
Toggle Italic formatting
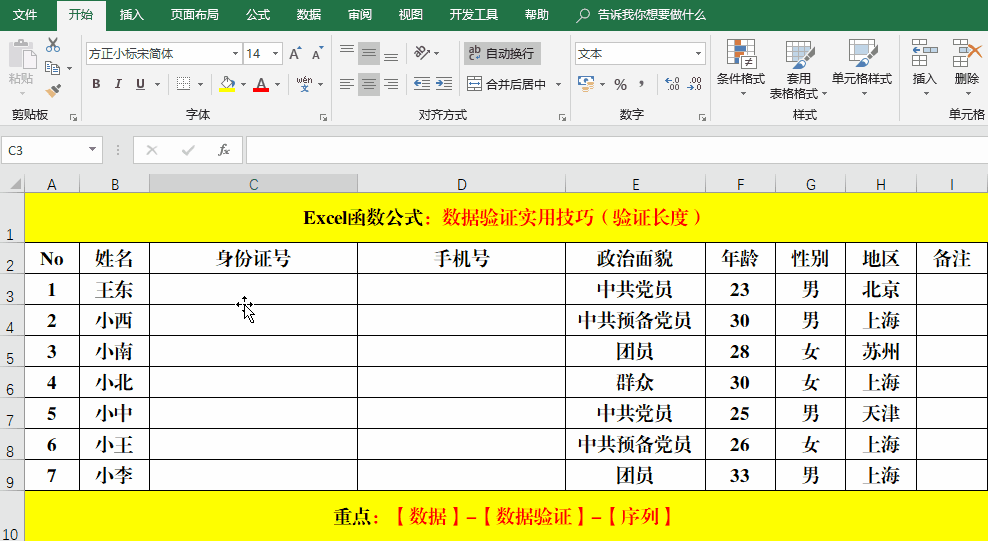tap(118, 85)
